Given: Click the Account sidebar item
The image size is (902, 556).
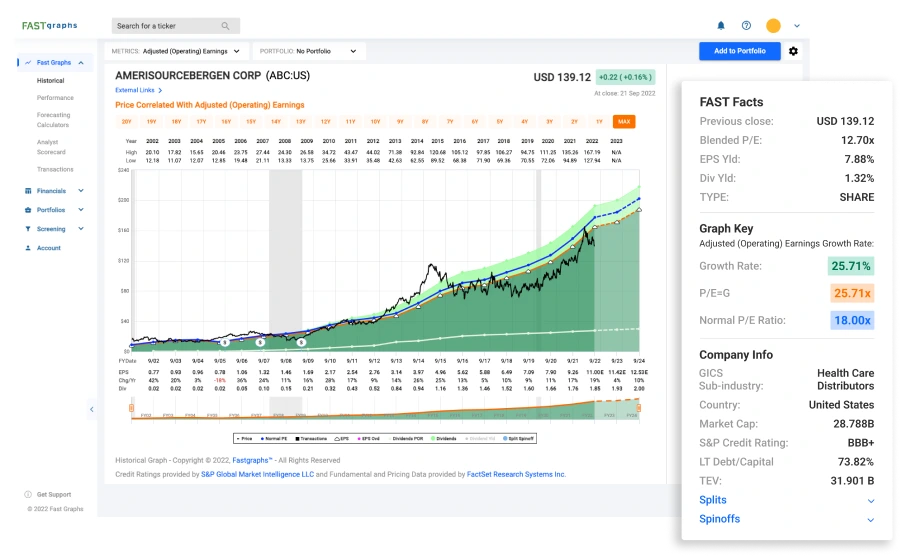Looking at the screenshot, I should click(48, 248).
